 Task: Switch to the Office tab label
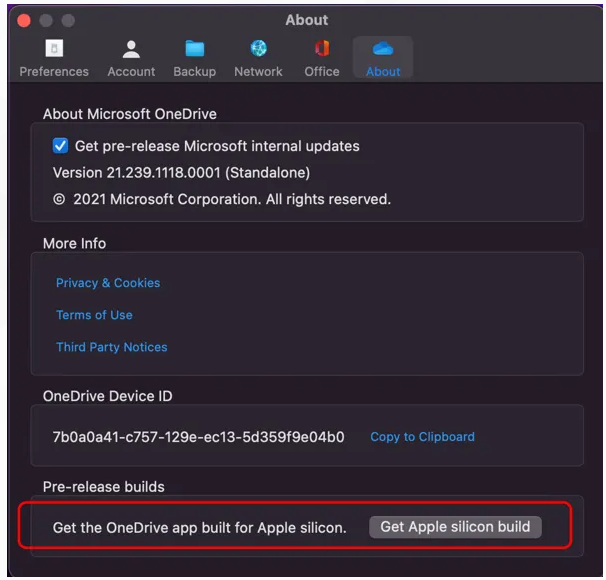(x=322, y=71)
